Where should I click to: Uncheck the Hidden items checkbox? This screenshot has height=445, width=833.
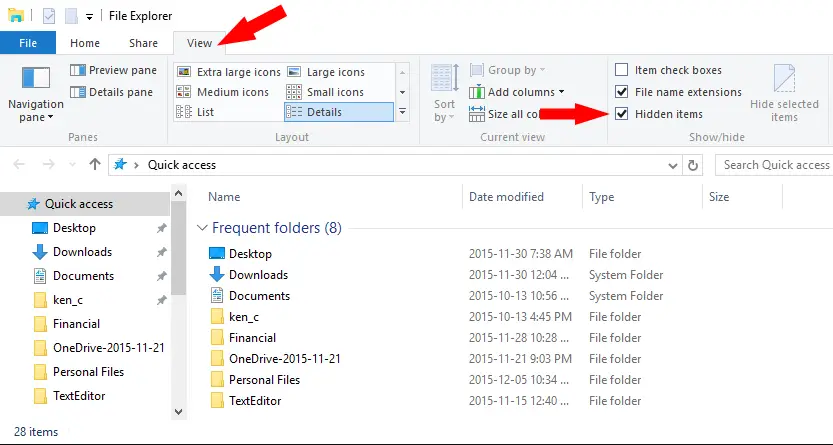tap(622, 114)
